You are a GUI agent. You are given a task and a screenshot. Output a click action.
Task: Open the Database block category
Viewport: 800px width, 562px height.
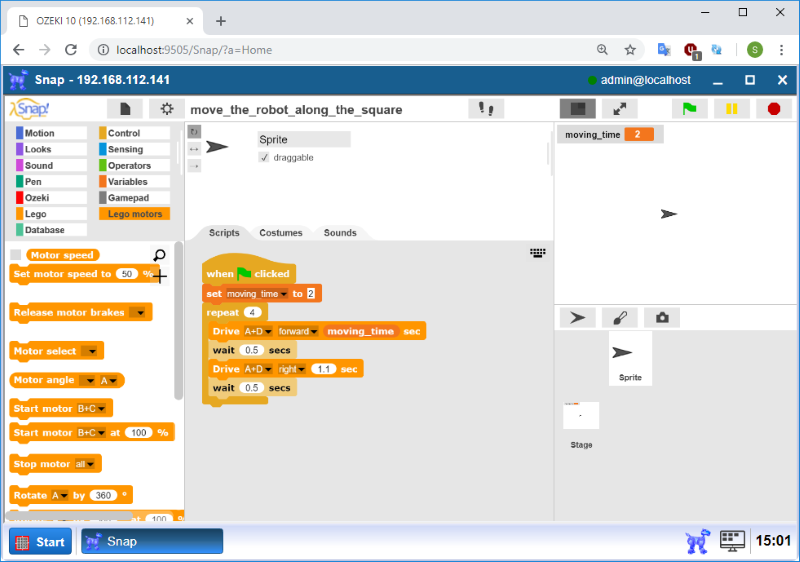point(51,230)
